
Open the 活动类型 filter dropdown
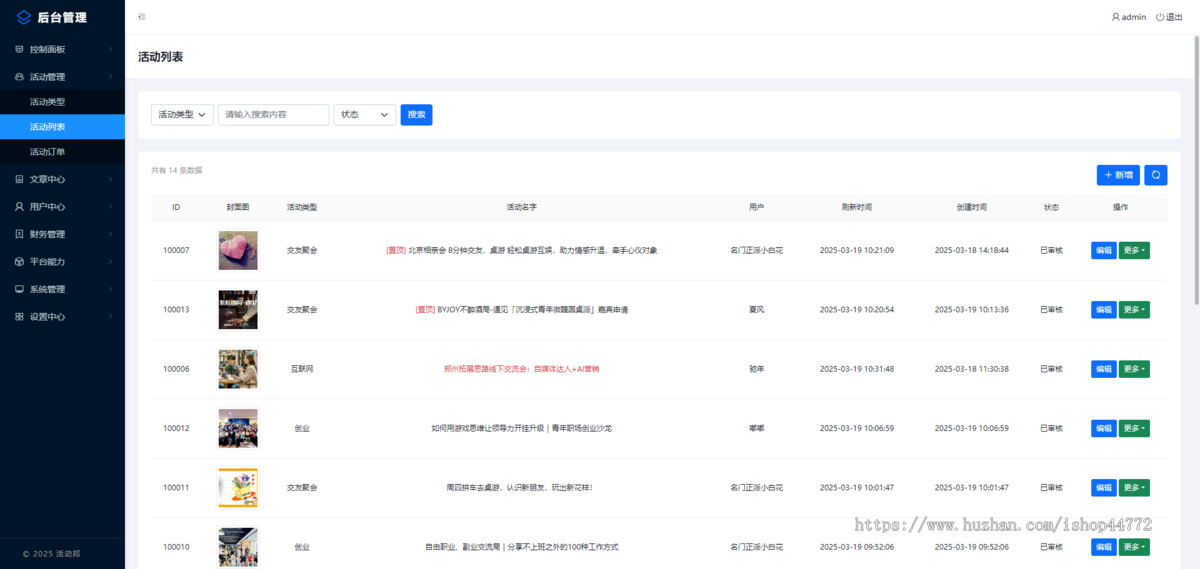coord(182,115)
